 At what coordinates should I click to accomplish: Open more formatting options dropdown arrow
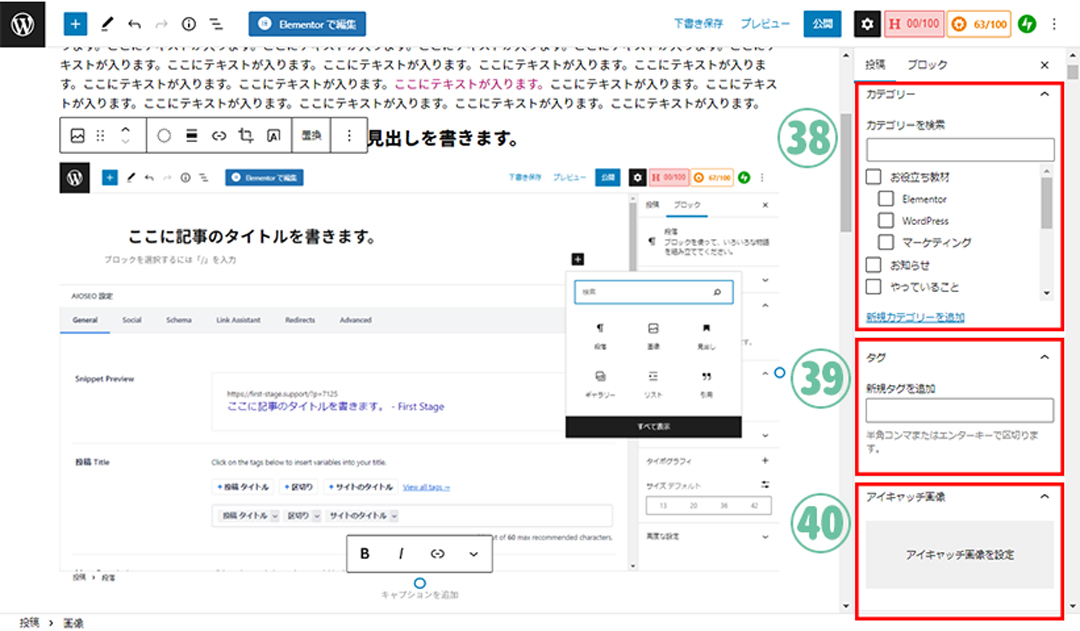coord(473,553)
